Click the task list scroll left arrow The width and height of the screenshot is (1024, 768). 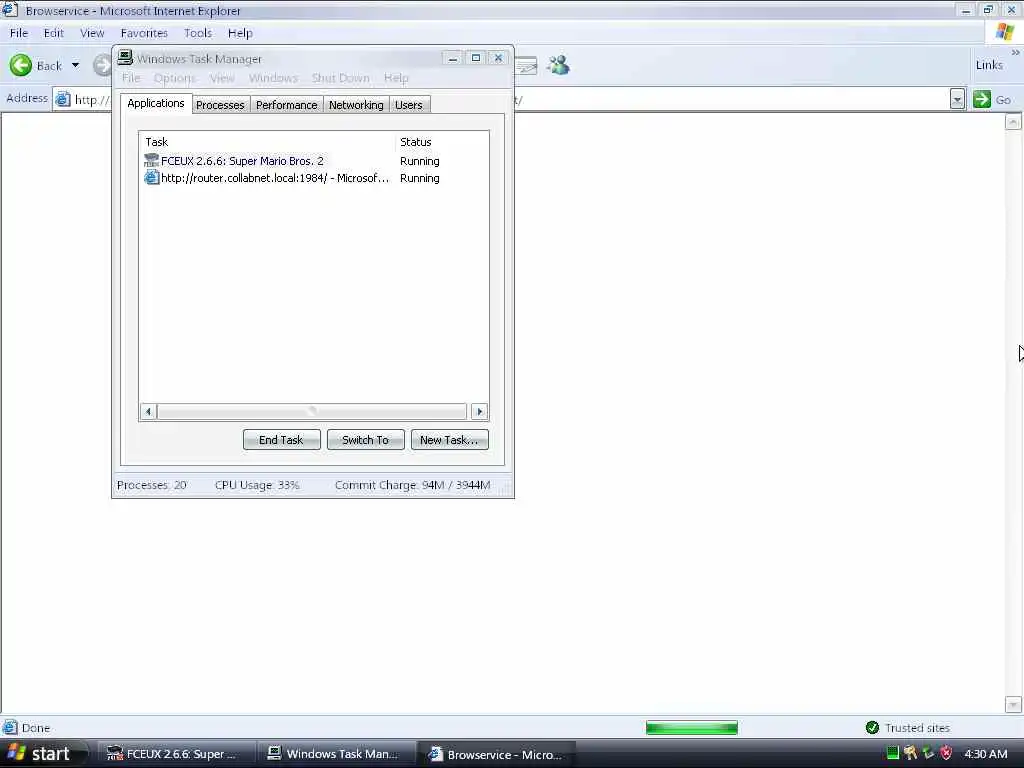coord(148,411)
